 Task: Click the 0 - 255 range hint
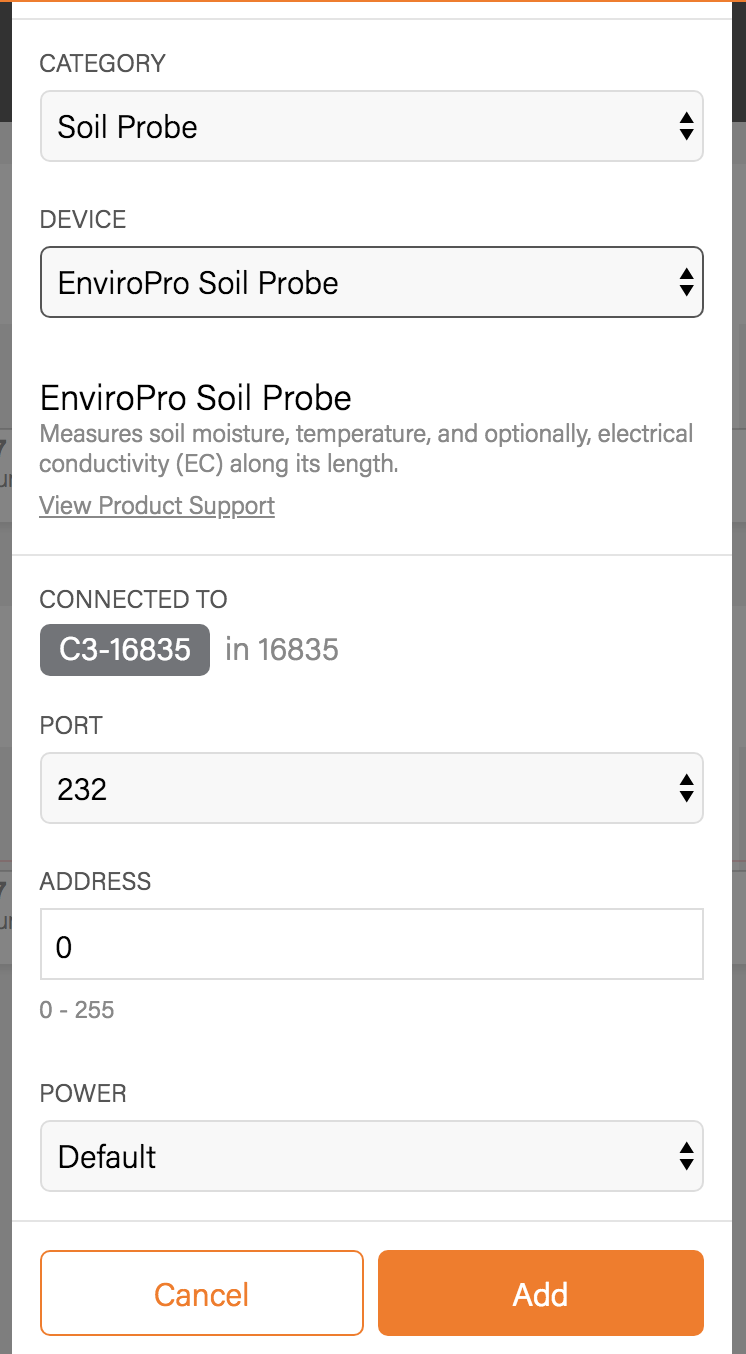[x=77, y=1010]
